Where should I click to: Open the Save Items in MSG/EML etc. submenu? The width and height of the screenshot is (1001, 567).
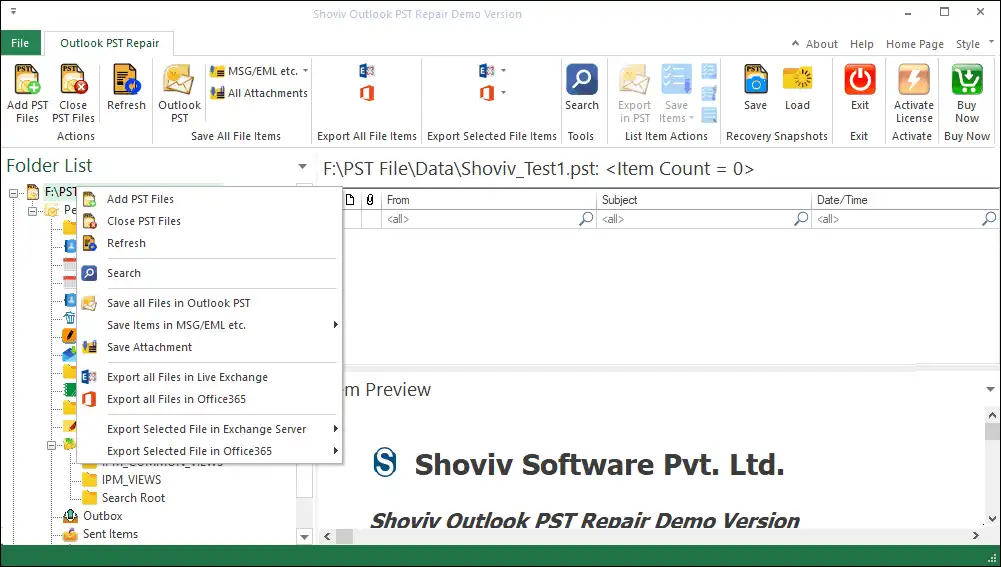point(209,325)
